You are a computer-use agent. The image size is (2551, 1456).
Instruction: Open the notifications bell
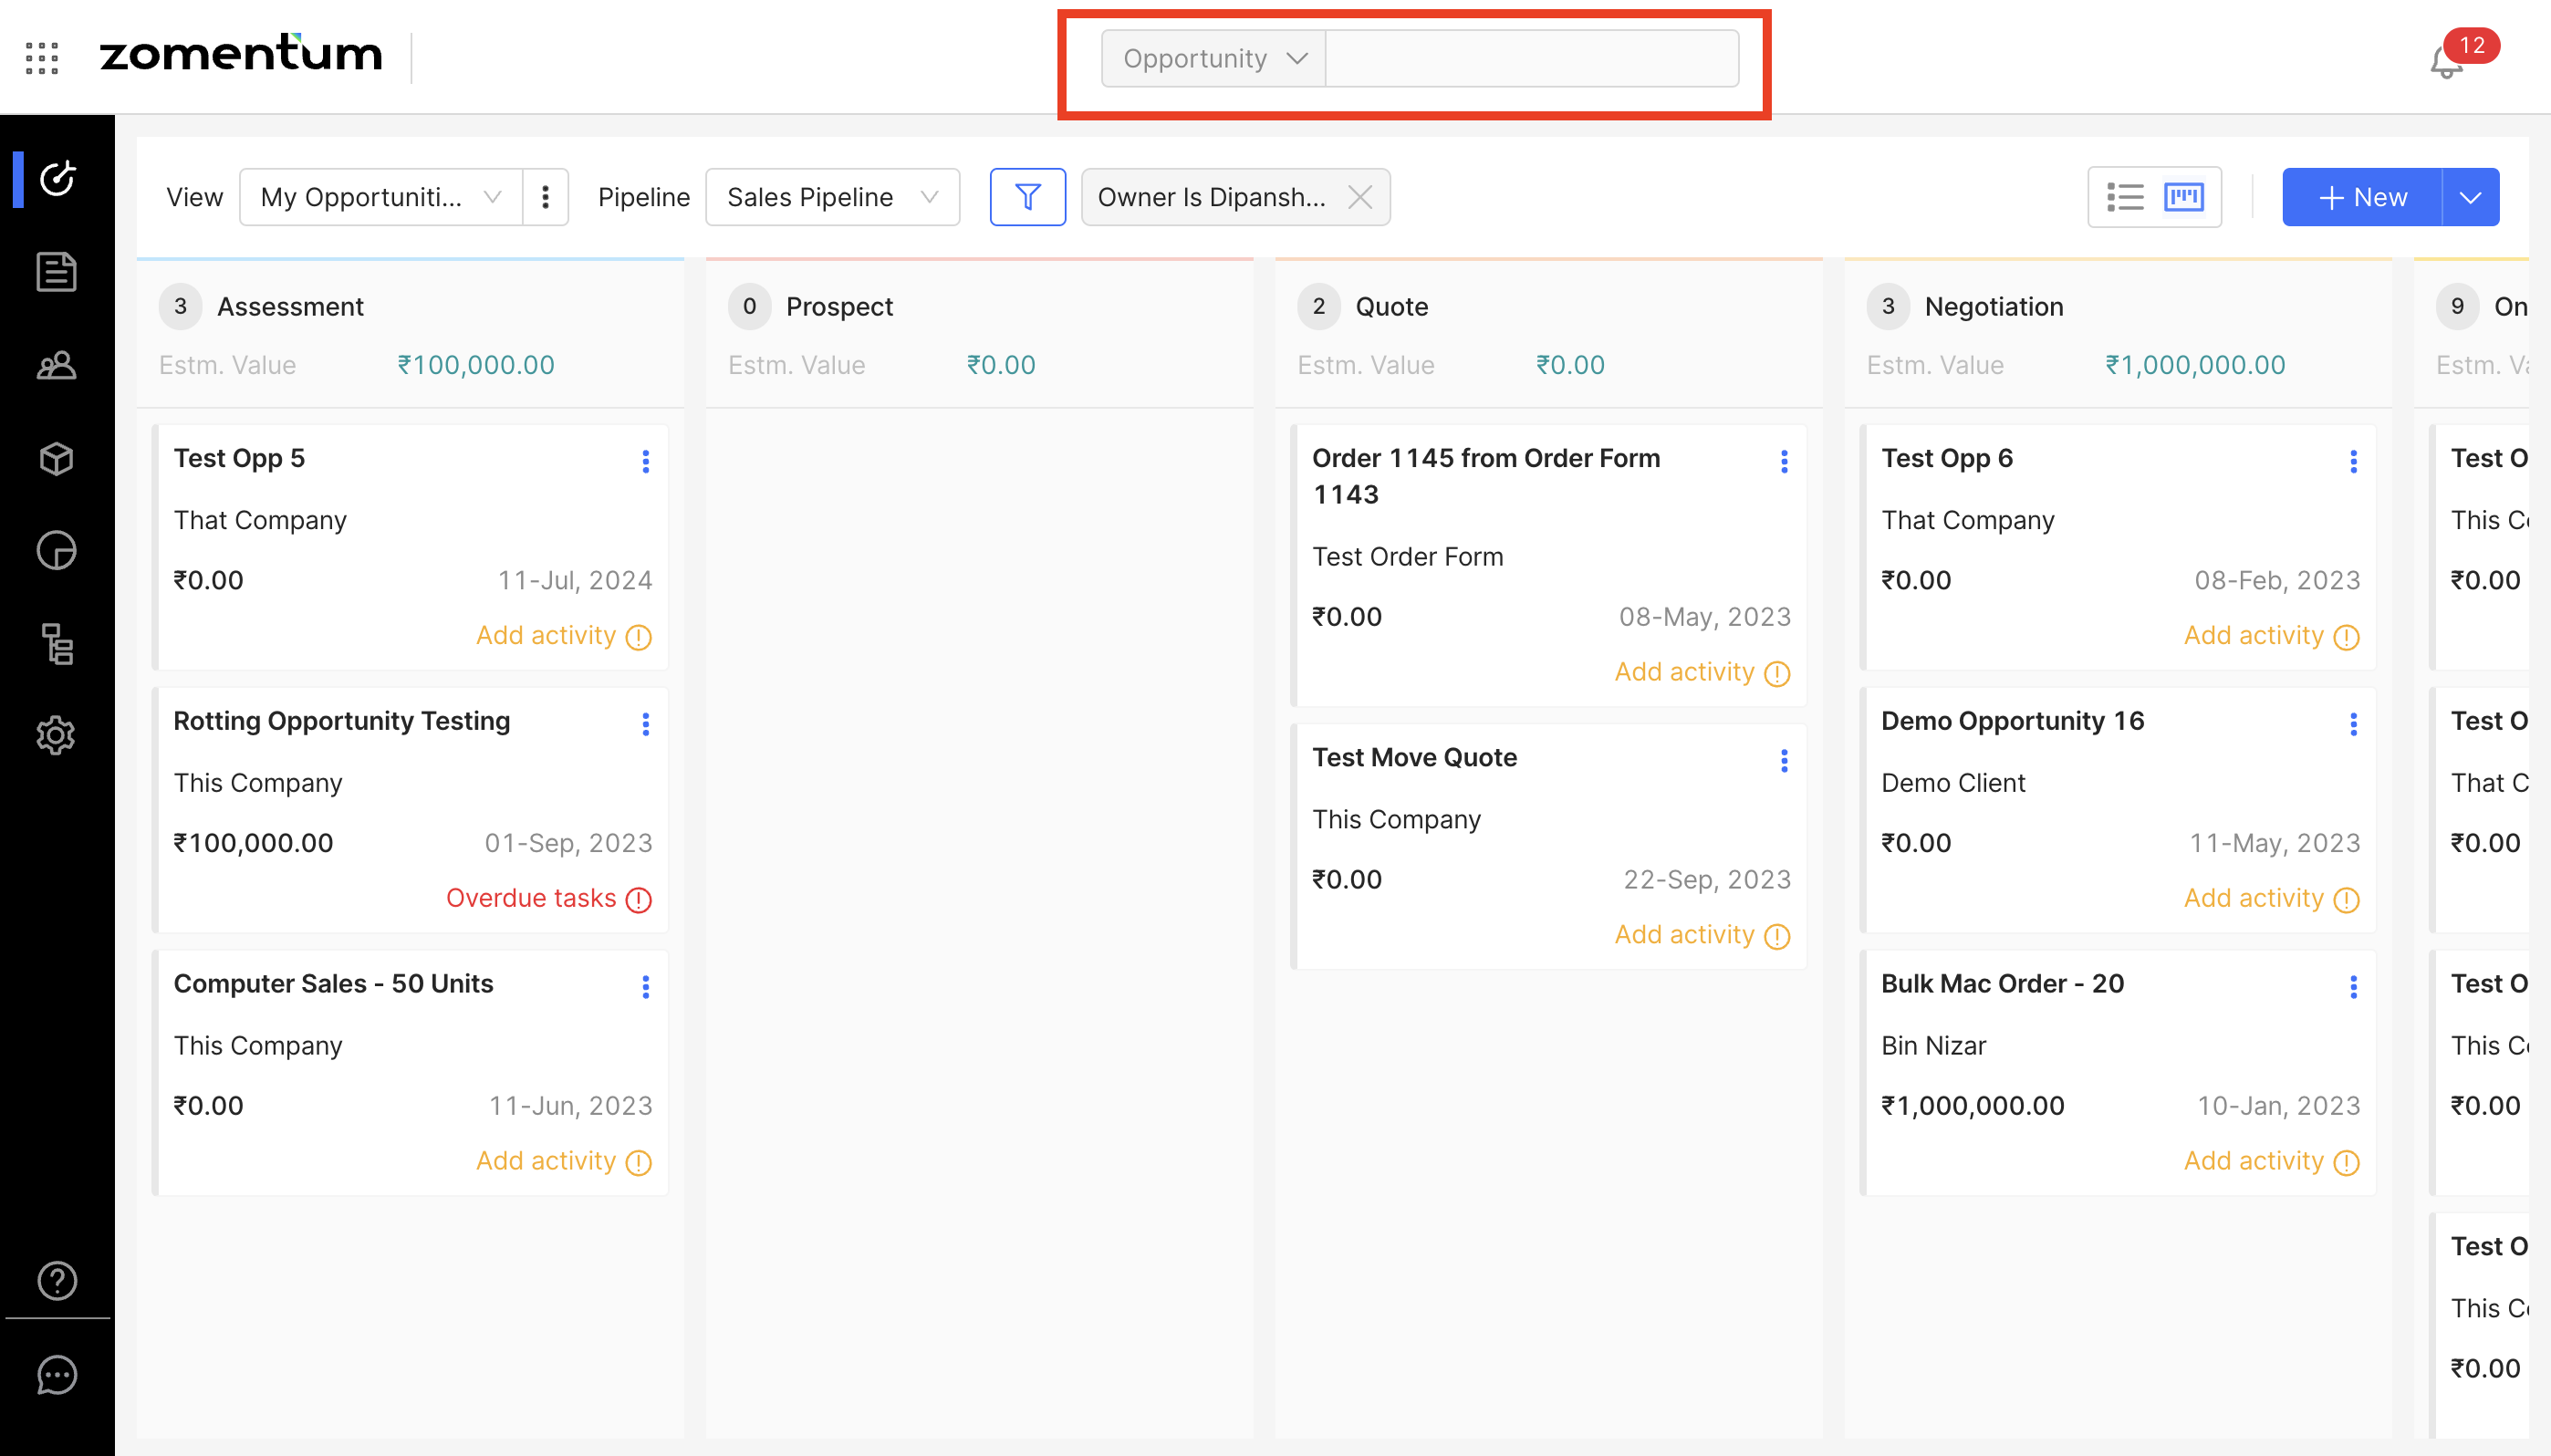pos(2447,63)
